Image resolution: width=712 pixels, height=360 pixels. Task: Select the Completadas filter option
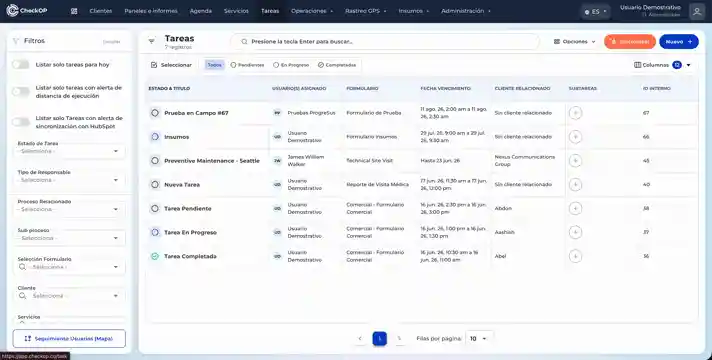click(337, 65)
